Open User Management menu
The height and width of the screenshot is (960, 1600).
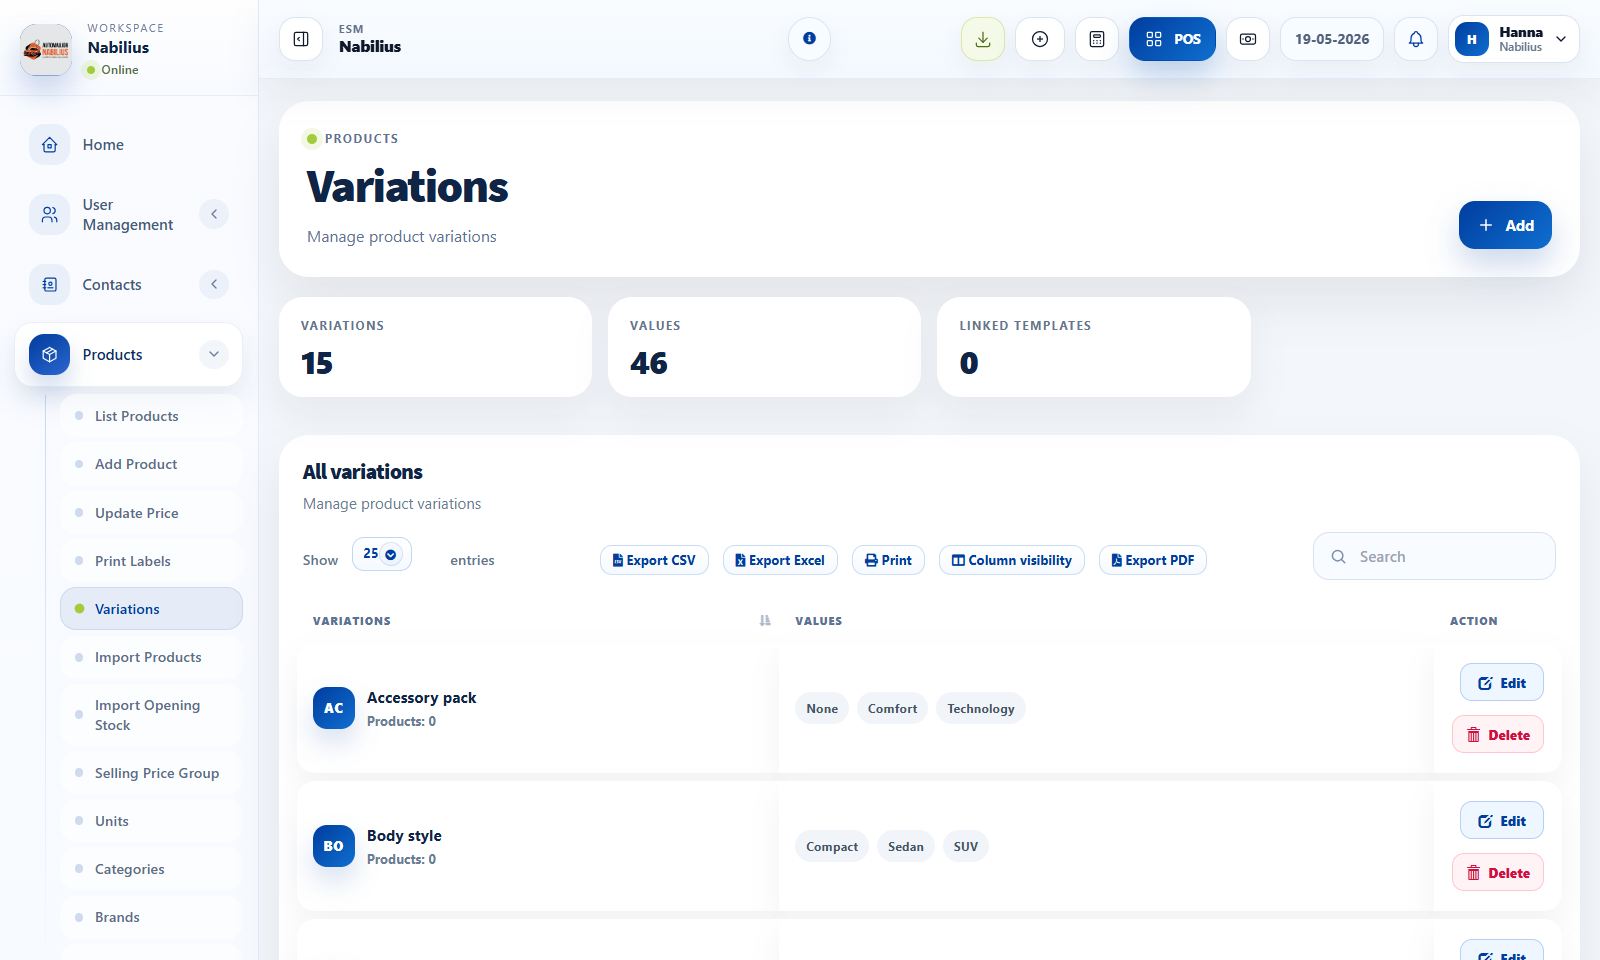[129, 214]
